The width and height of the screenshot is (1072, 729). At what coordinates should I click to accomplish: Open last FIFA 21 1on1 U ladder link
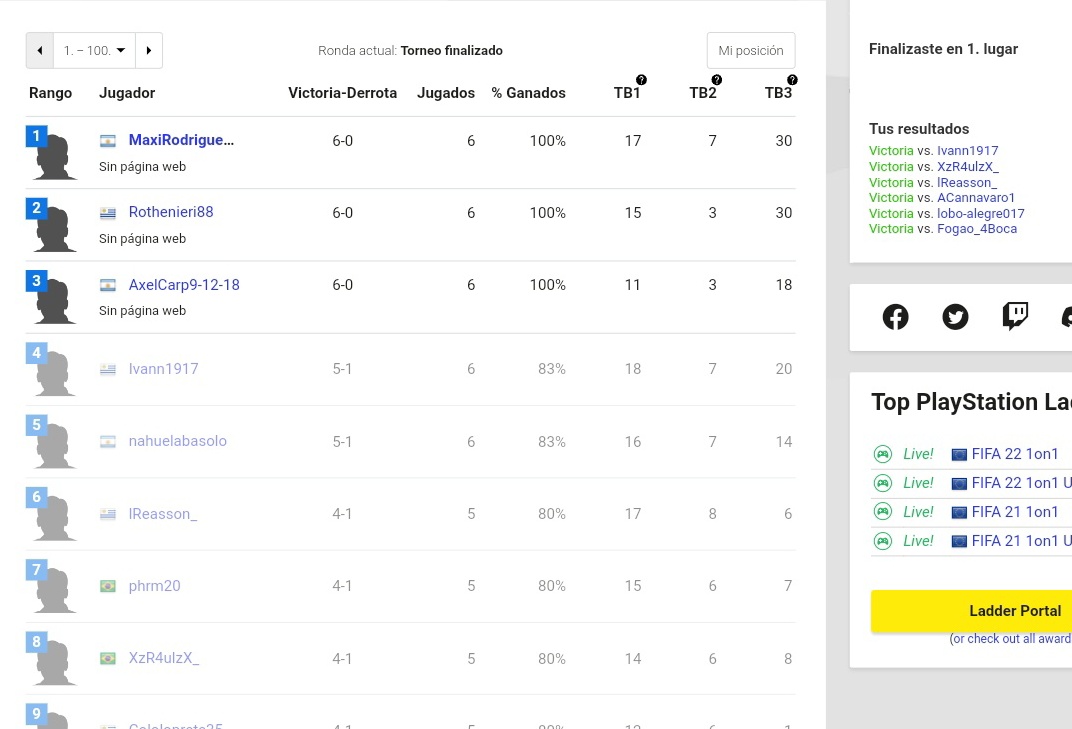tap(1021, 541)
